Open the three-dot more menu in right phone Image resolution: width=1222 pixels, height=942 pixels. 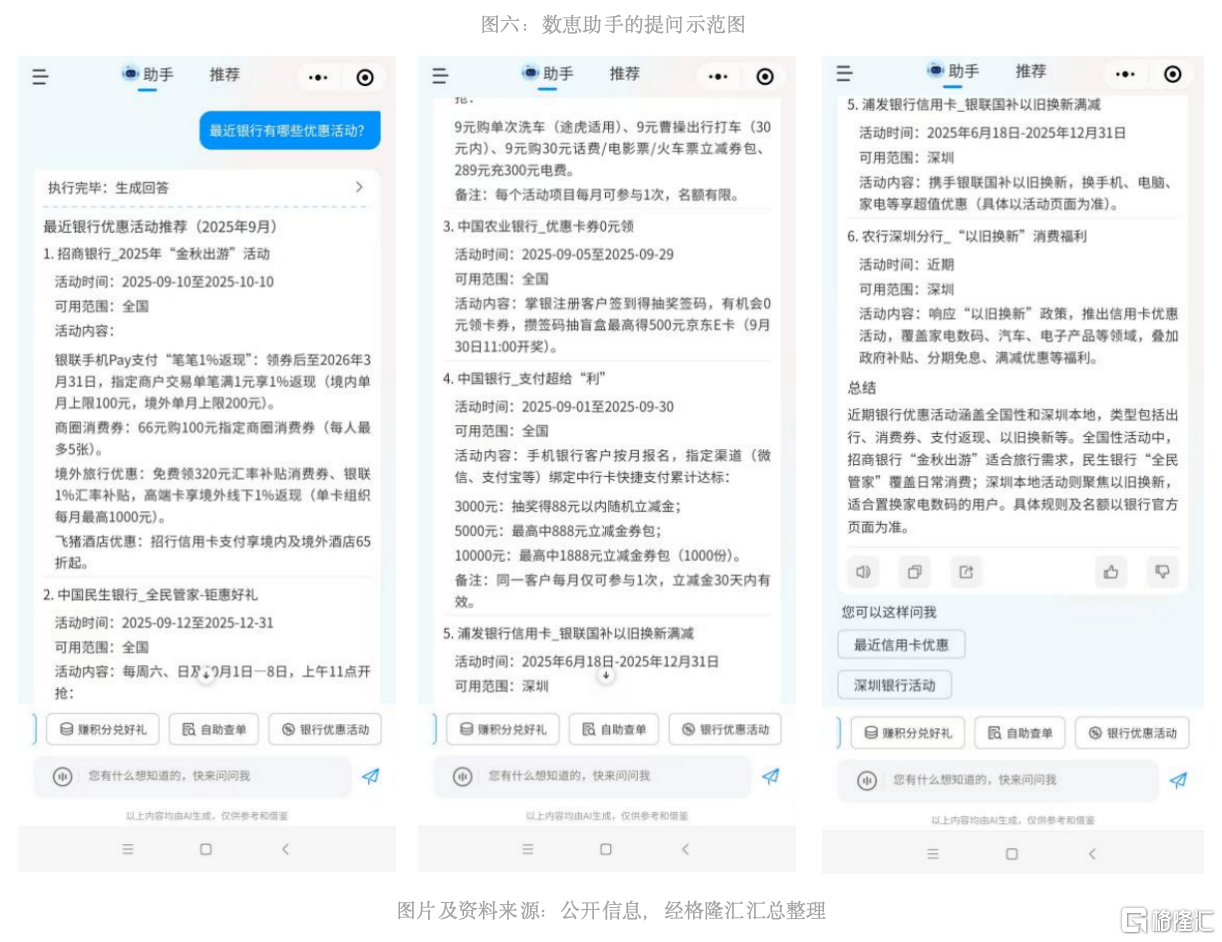click(1126, 75)
